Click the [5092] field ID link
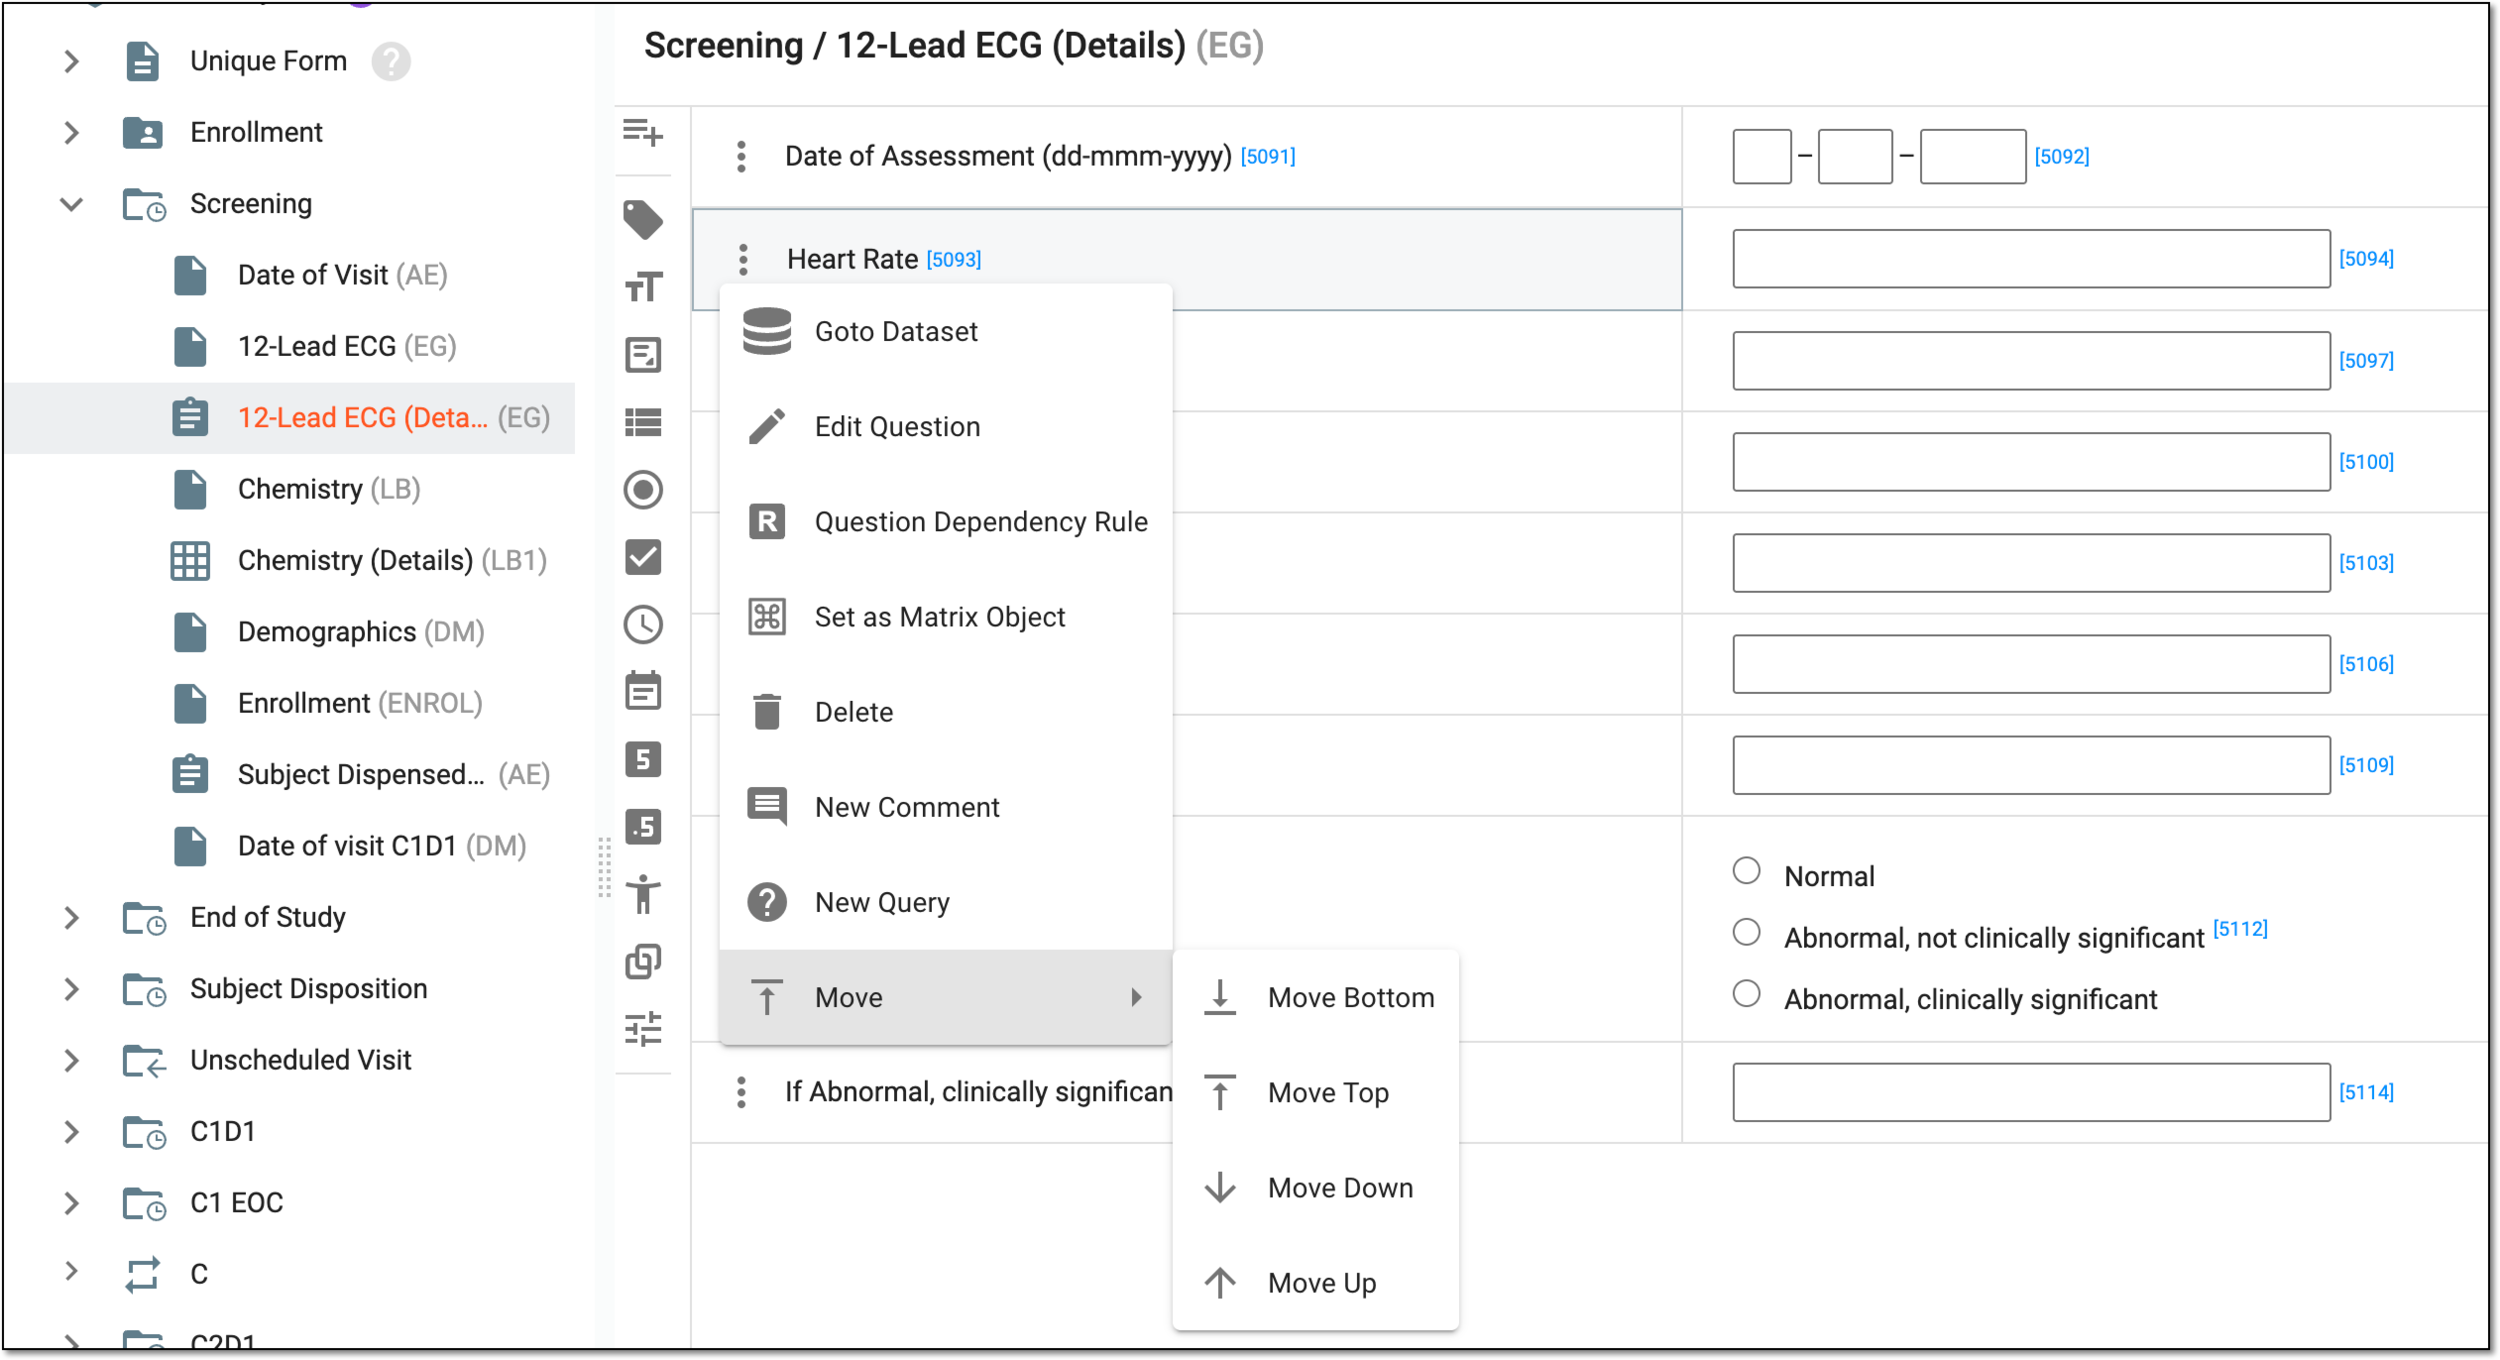This screenshot has width=2500, height=1360. click(2062, 156)
